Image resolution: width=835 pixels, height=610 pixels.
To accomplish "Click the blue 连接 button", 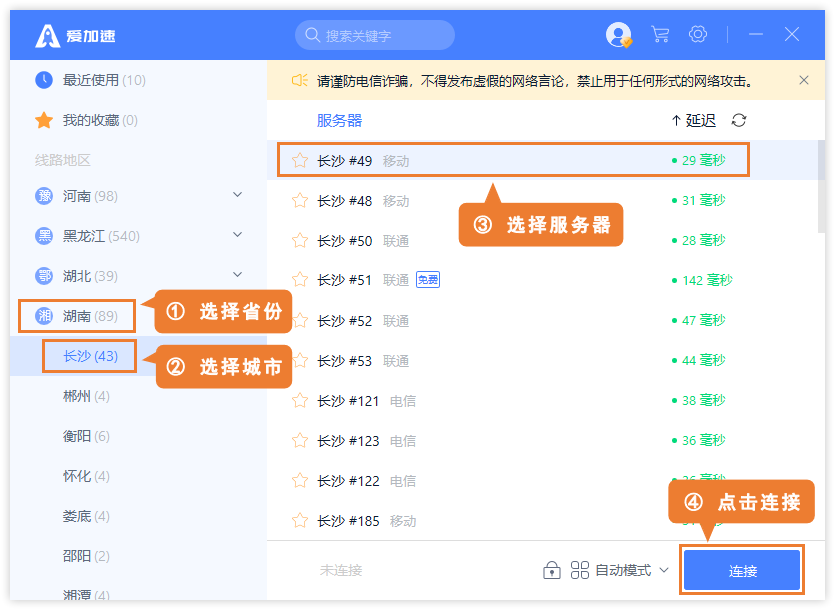I will 742,571.
